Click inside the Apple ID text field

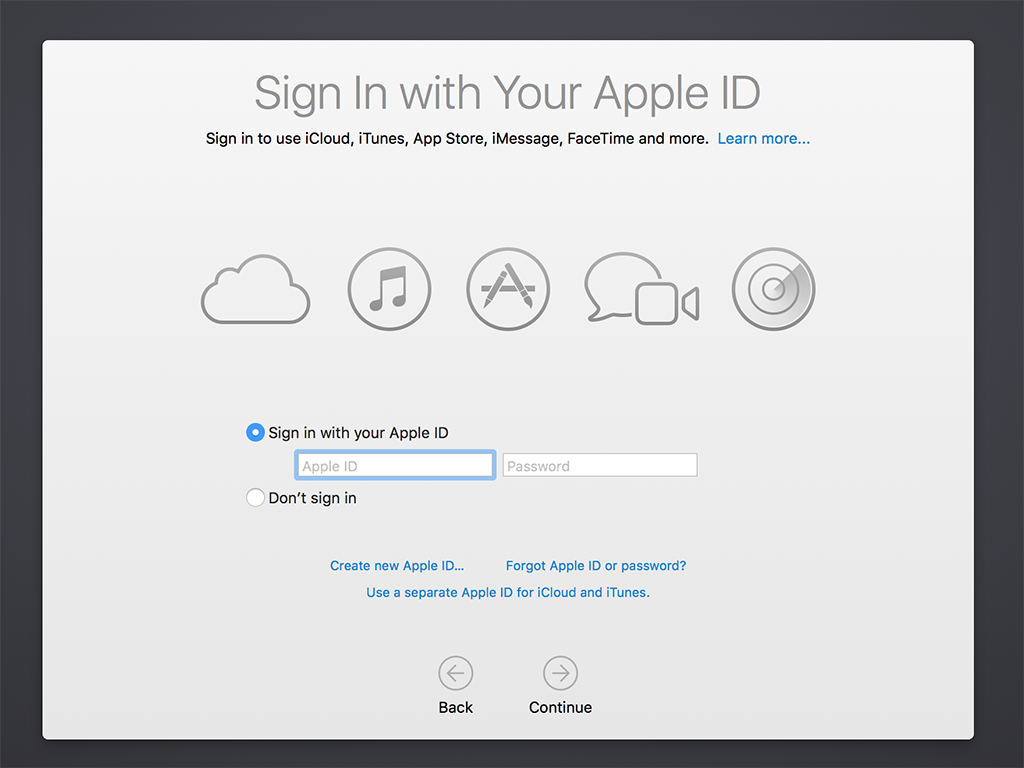point(394,464)
